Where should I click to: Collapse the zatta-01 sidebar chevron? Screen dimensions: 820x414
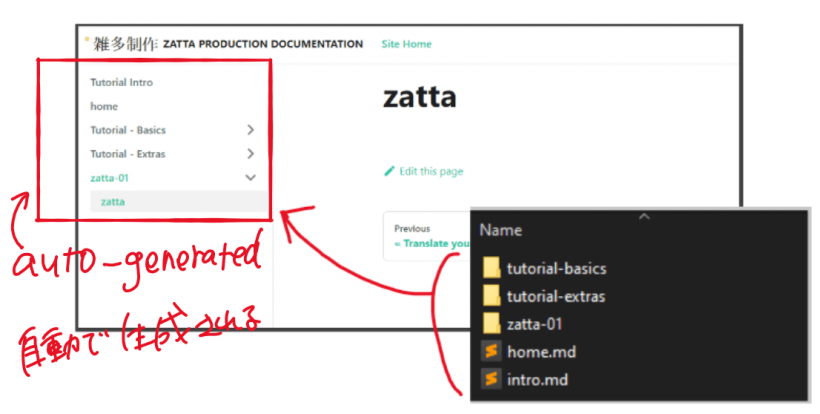point(250,178)
